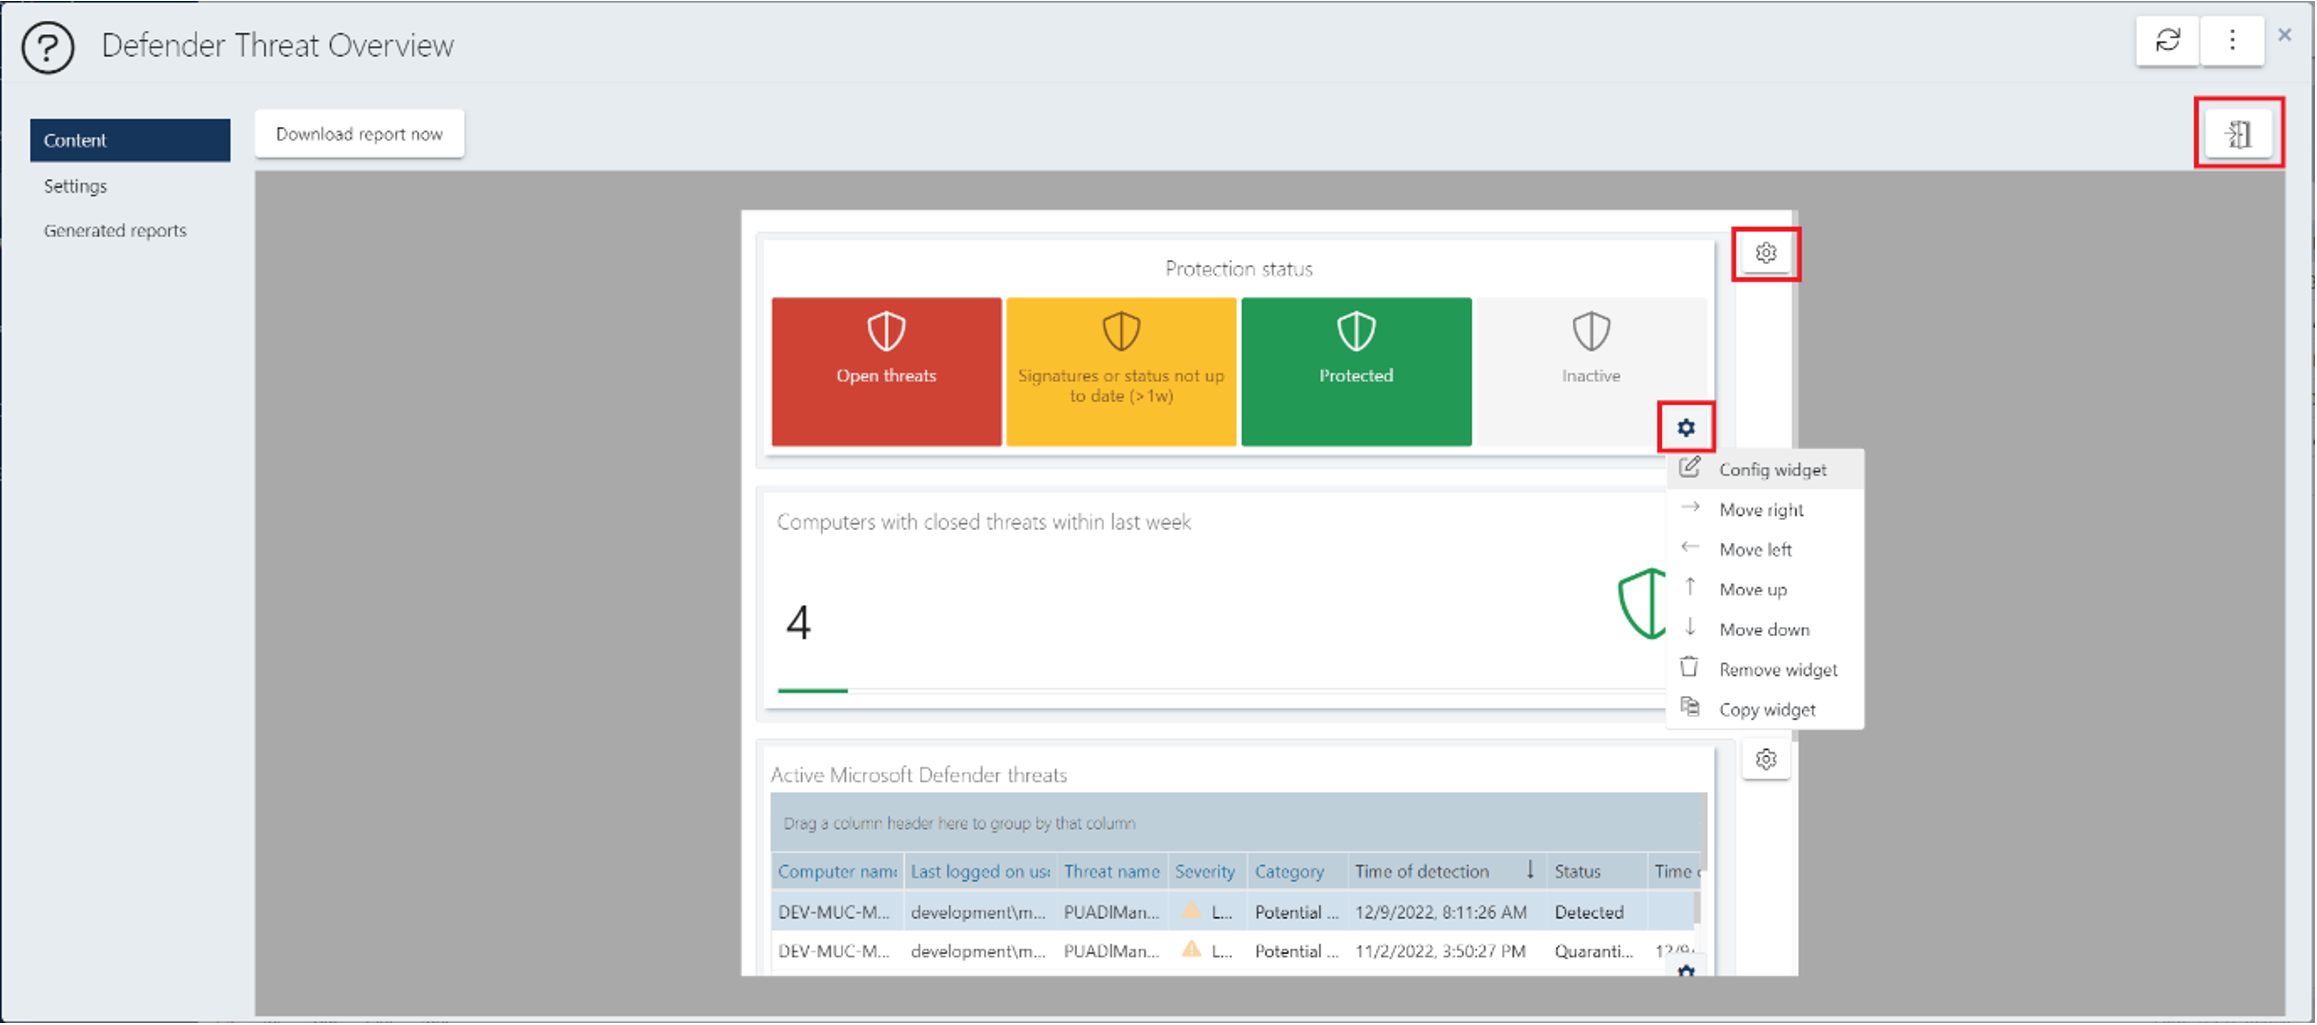Select the row detected 12/9/2022, 8:11:26 AM
Screen dimensions: 2317x1025
(x=1232, y=911)
